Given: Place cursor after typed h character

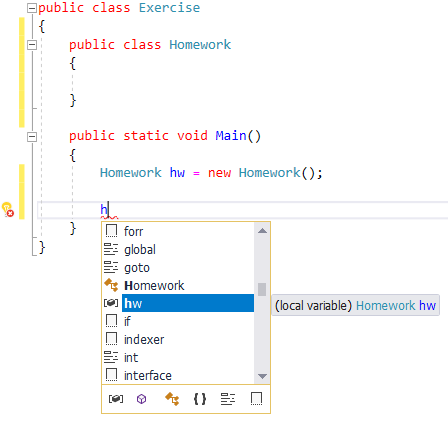Looking at the screenshot, I should [108, 209].
